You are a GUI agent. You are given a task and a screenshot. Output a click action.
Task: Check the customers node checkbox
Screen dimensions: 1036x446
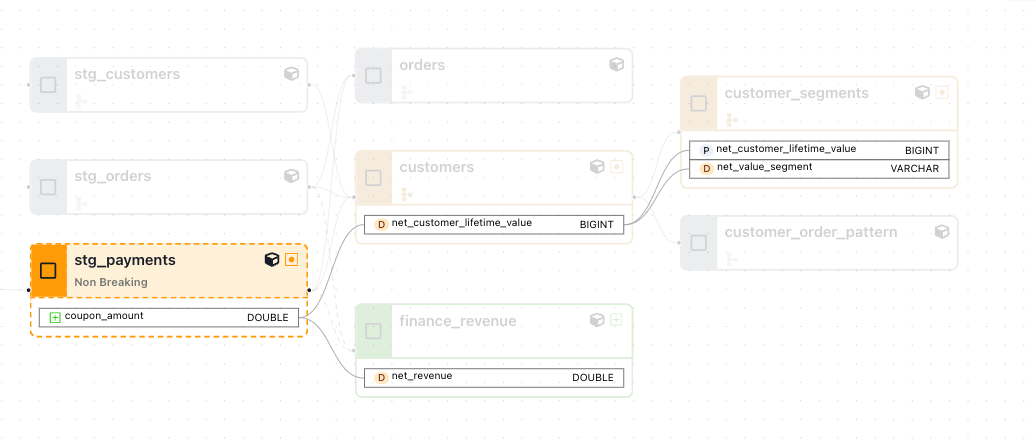pos(373,178)
